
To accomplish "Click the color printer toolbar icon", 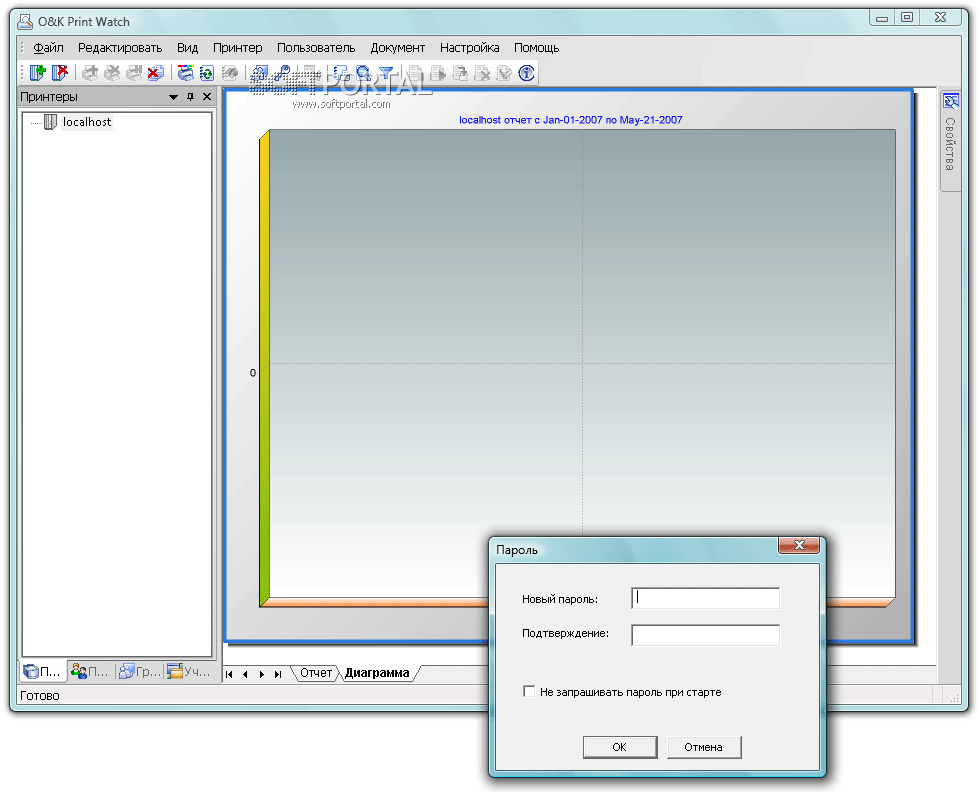I will pyautogui.click(x=186, y=73).
